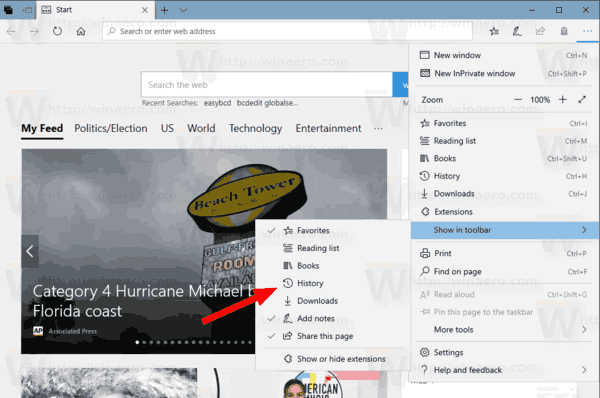Open the US feed tab

(167, 128)
